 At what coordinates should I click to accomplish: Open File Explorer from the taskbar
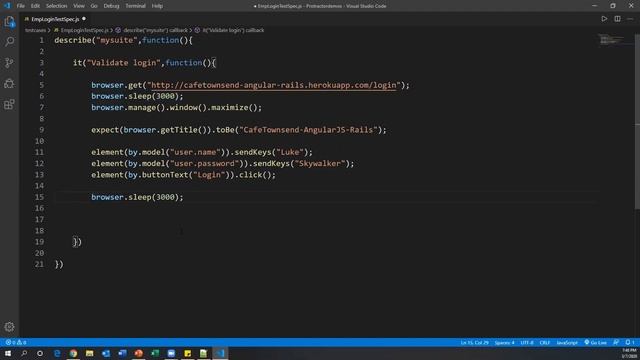tap(90, 353)
